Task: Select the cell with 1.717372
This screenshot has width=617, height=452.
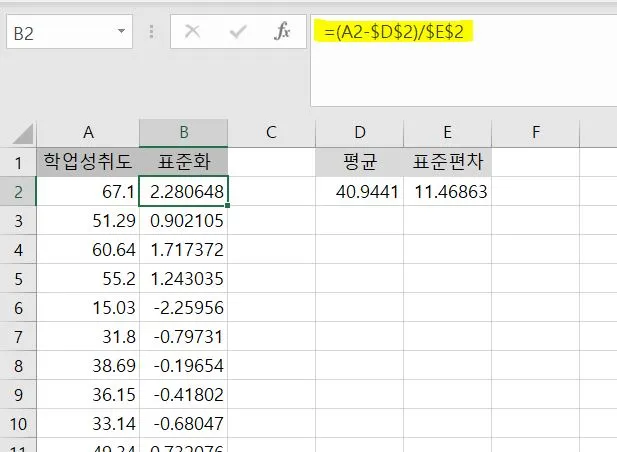Action: pyautogui.click(x=184, y=249)
